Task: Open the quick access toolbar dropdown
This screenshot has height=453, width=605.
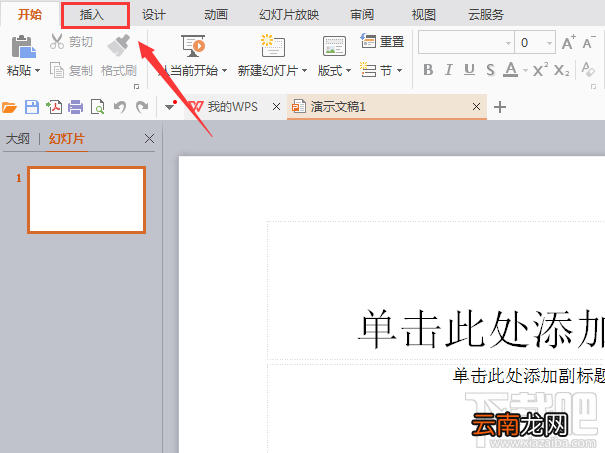Action: 170,106
